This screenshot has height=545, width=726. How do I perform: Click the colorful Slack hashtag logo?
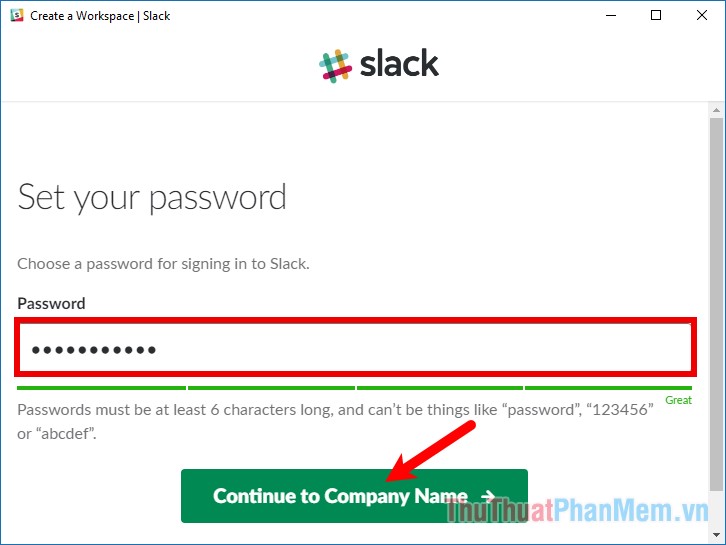(x=335, y=66)
